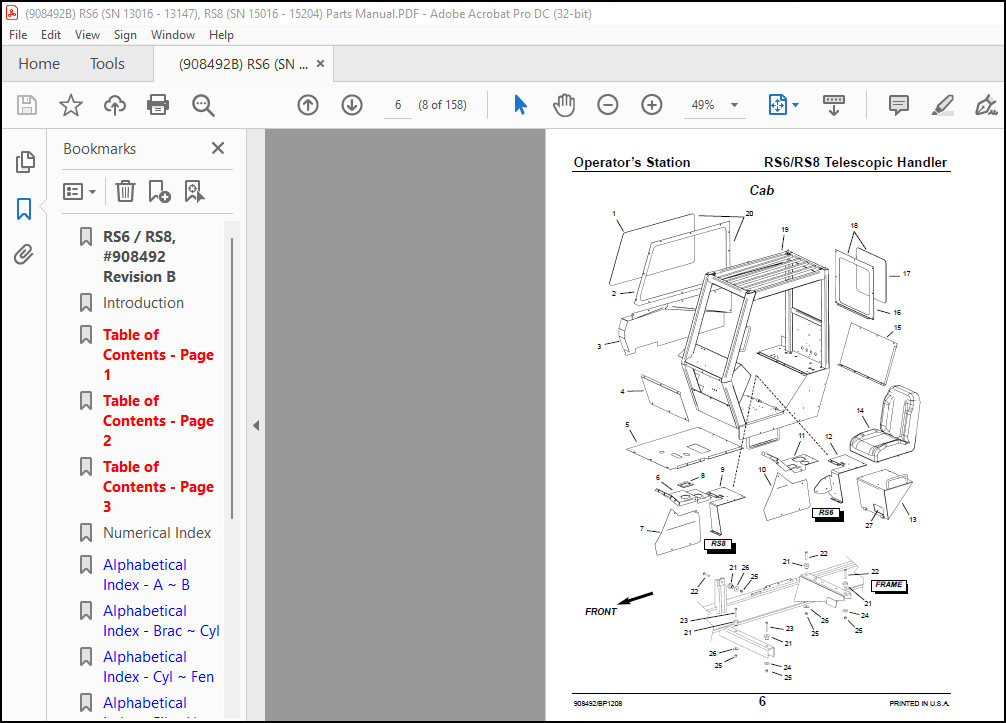Open the Window menu

pos(173,35)
